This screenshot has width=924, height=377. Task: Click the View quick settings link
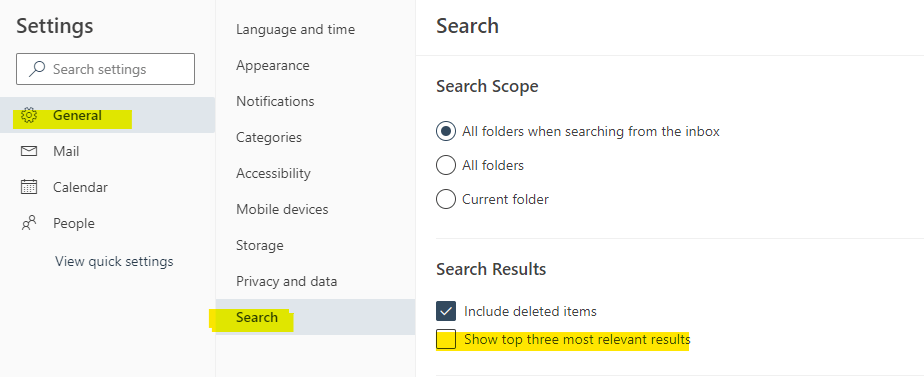click(114, 261)
